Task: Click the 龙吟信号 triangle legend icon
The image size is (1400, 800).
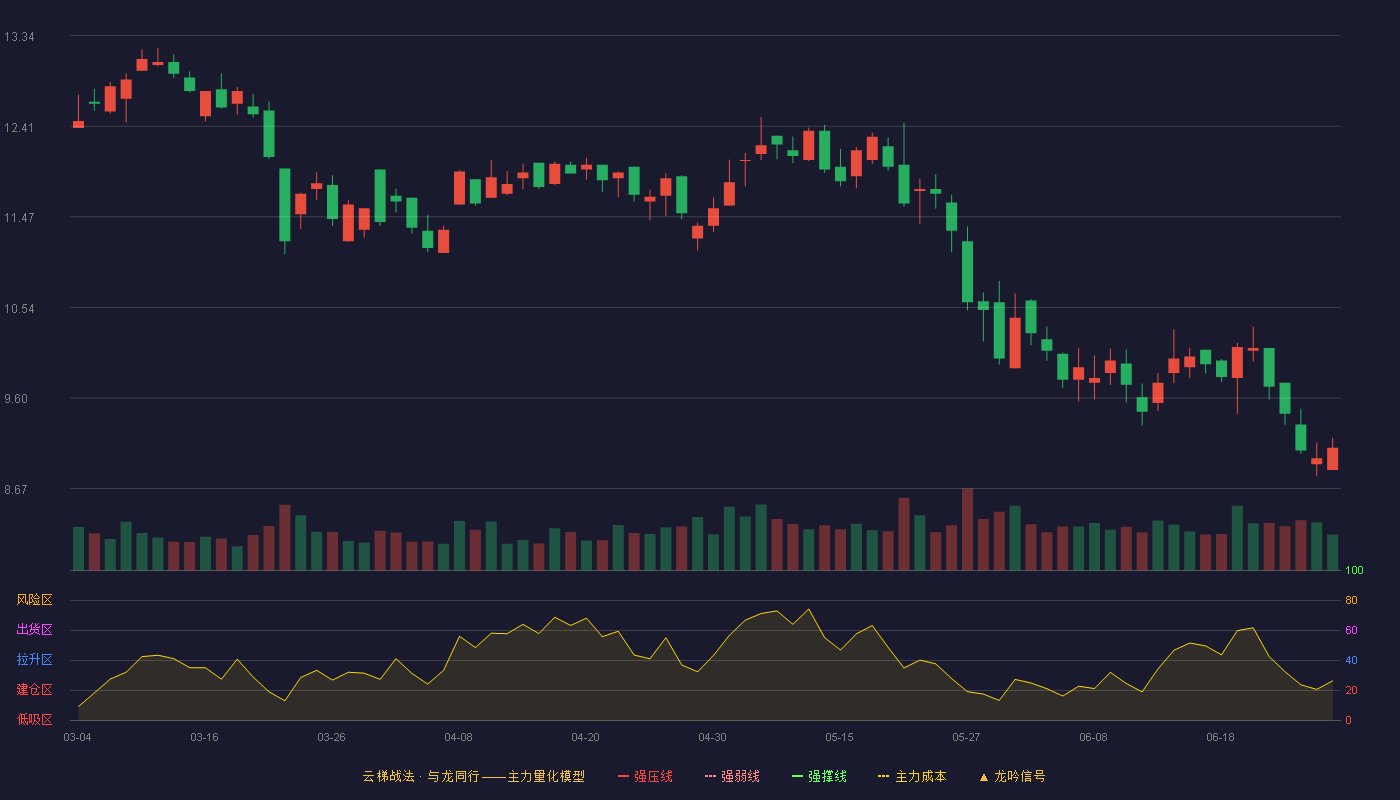Action: pos(984,777)
